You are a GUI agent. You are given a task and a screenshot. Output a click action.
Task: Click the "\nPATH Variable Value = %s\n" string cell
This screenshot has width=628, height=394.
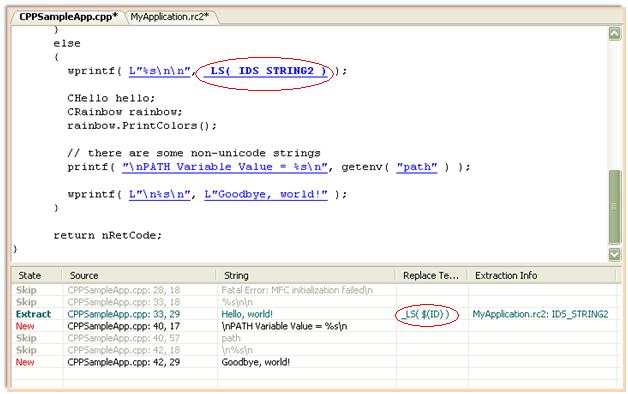(284, 326)
